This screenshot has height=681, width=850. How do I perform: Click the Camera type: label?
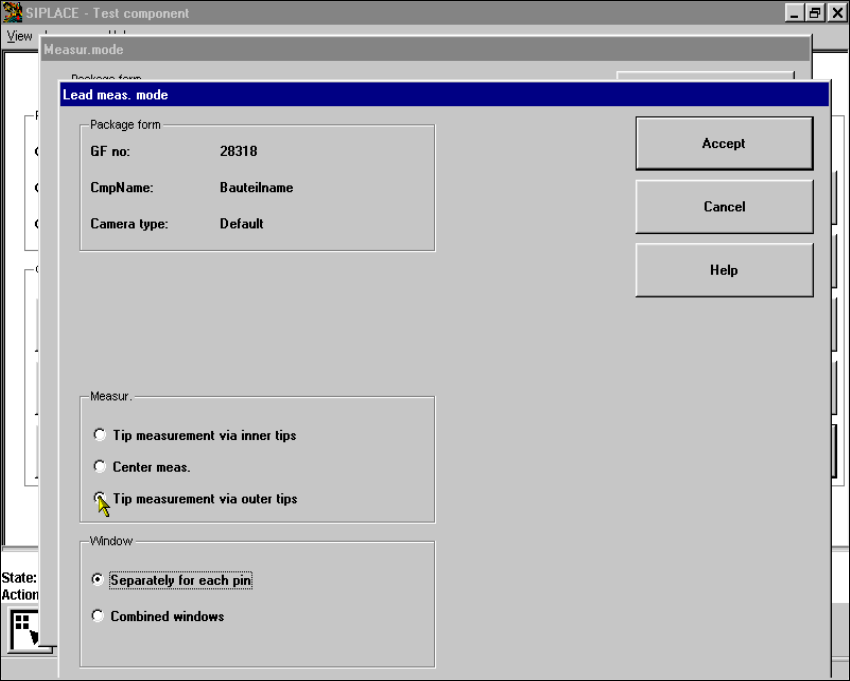129,224
